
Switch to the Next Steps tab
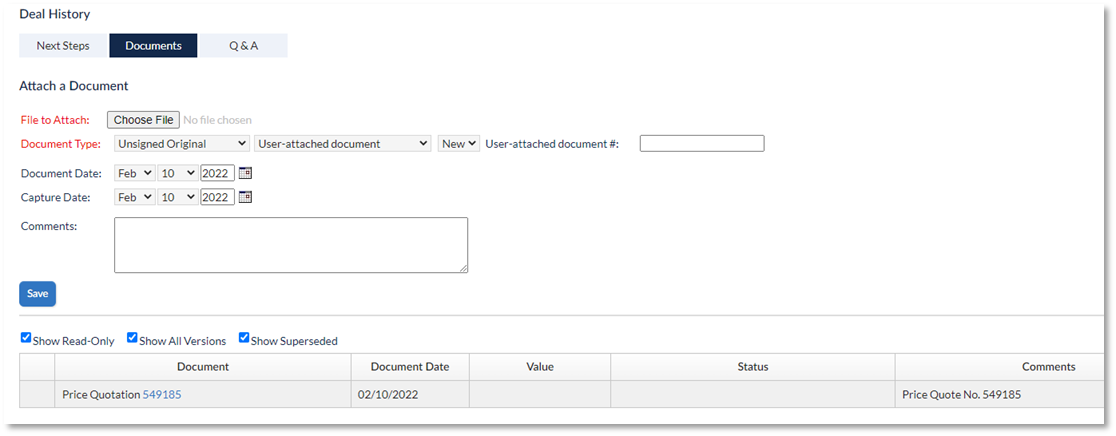(63, 46)
